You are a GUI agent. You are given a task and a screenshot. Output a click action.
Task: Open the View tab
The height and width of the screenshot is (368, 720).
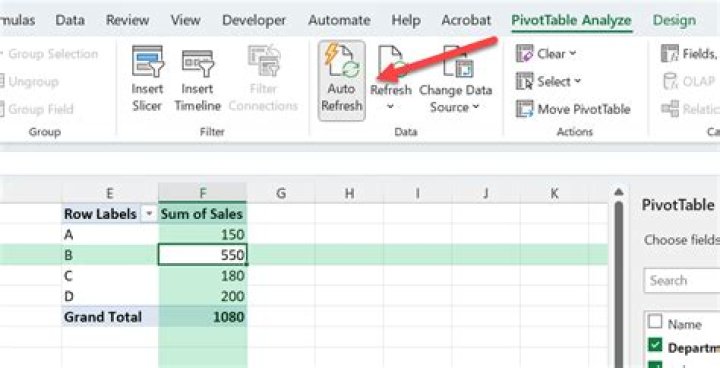pos(186,20)
